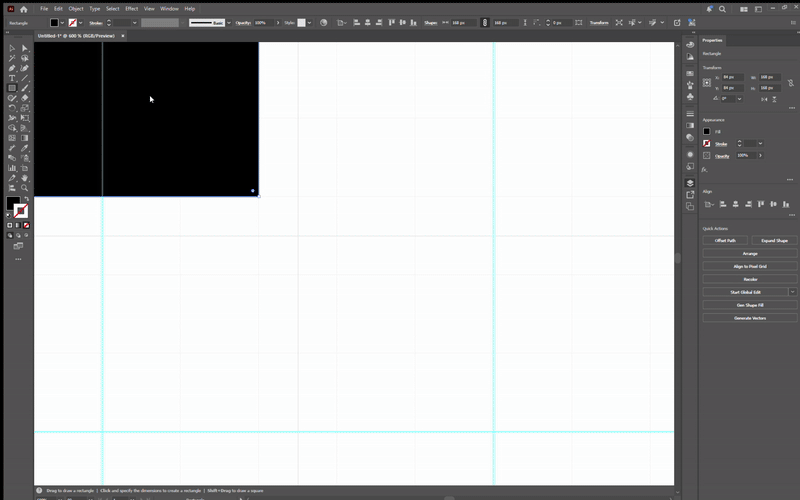Switch to the Untitled-1 document tab

click(x=77, y=36)
